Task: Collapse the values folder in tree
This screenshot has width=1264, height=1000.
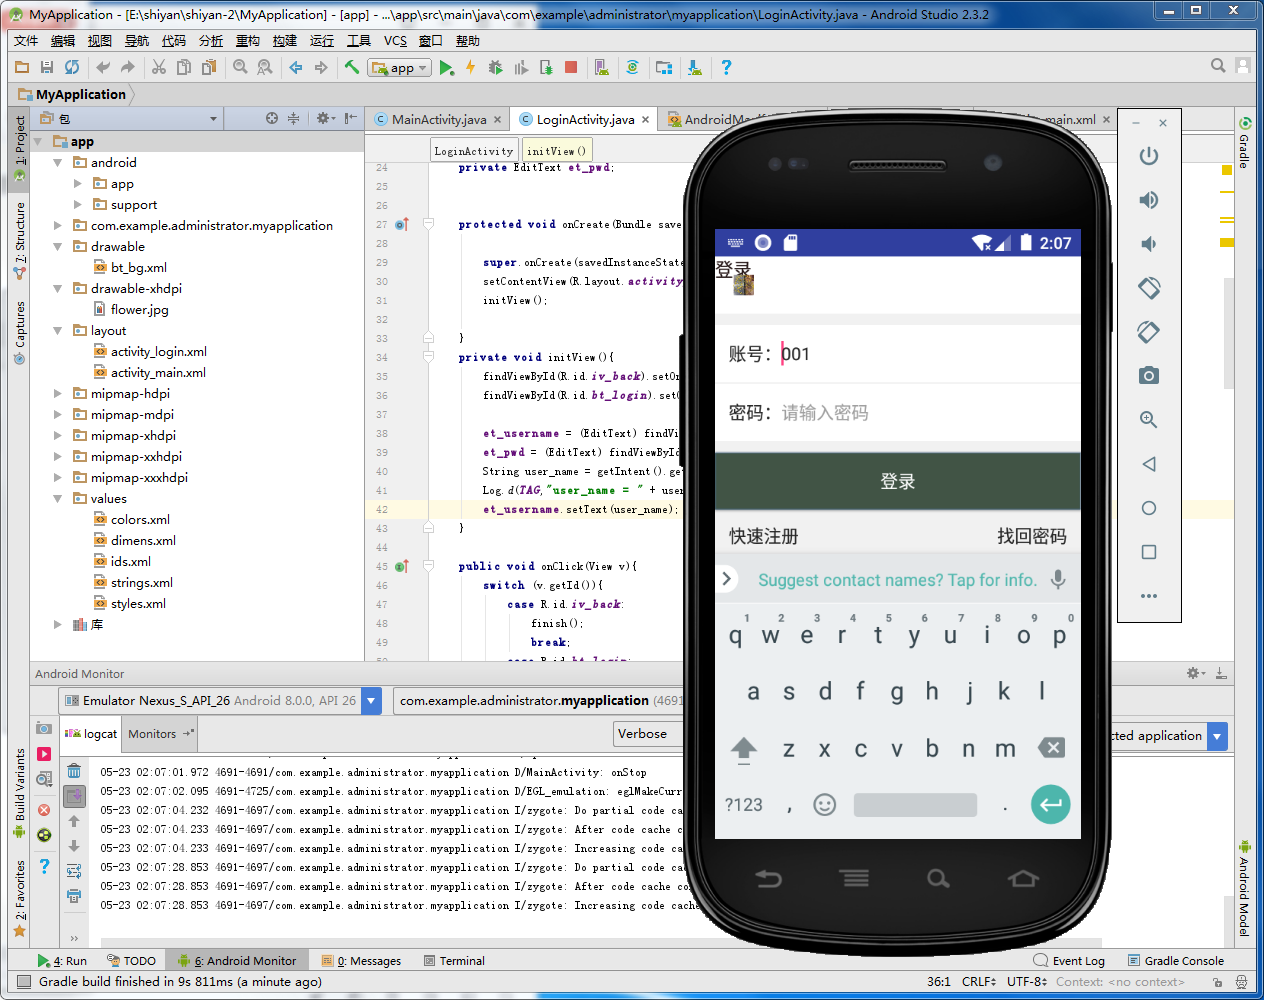Action: (58, 498)
